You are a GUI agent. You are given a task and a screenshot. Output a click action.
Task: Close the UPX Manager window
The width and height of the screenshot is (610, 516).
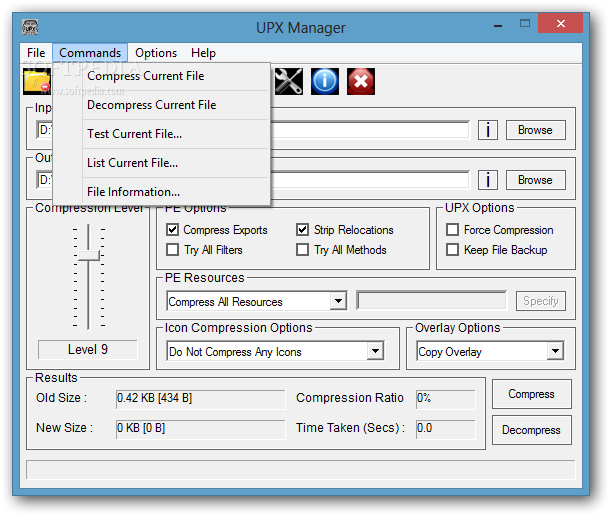coord(561,24)
